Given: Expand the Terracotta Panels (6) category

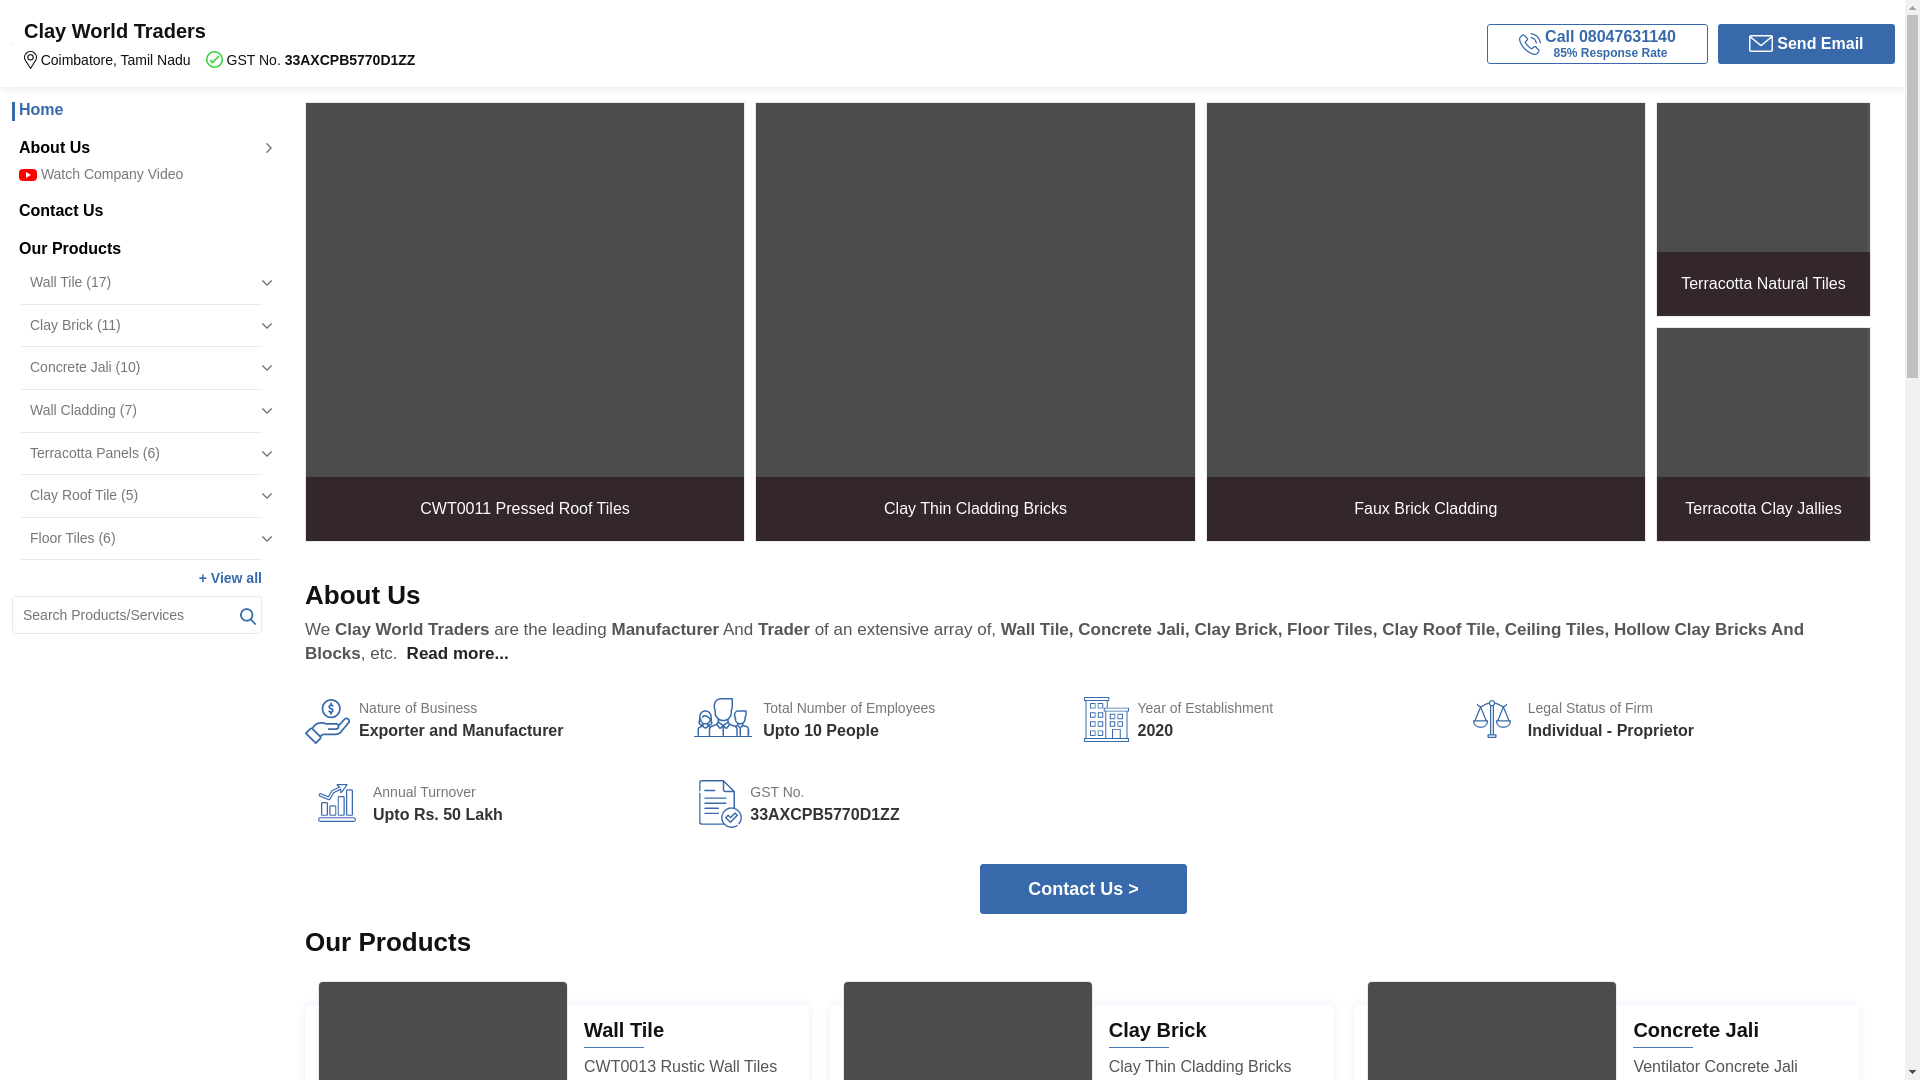Looking at the screenshot, I should point(266,454).
